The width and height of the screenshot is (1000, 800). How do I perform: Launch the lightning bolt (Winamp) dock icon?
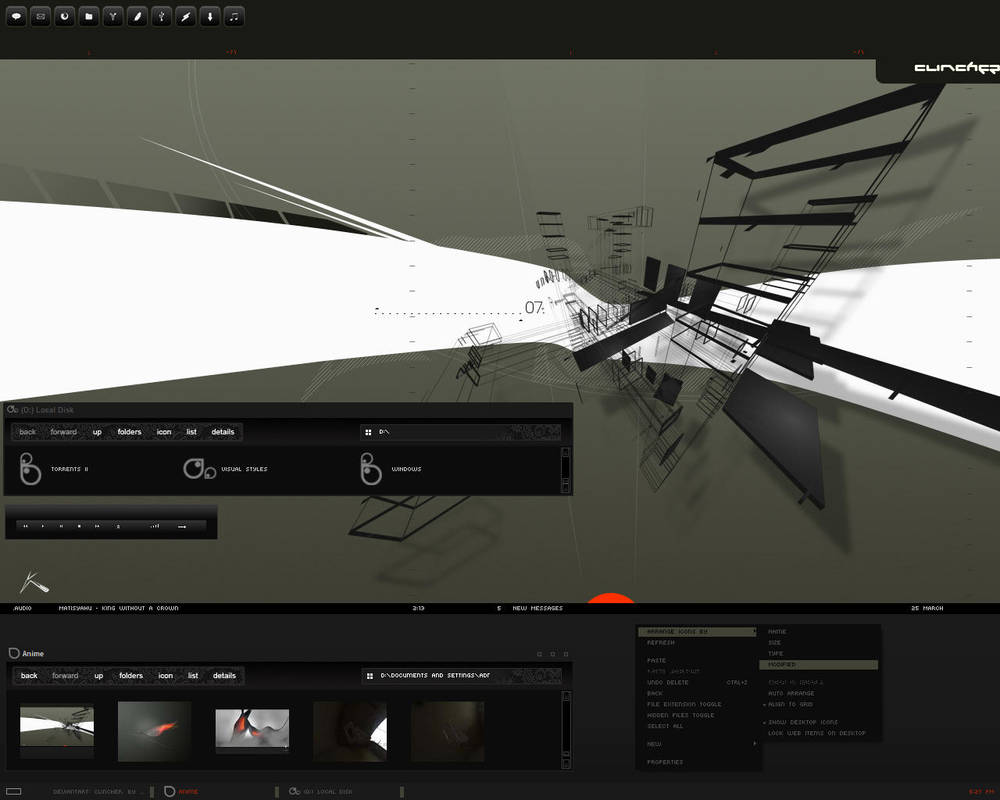(x=186, y=17)
